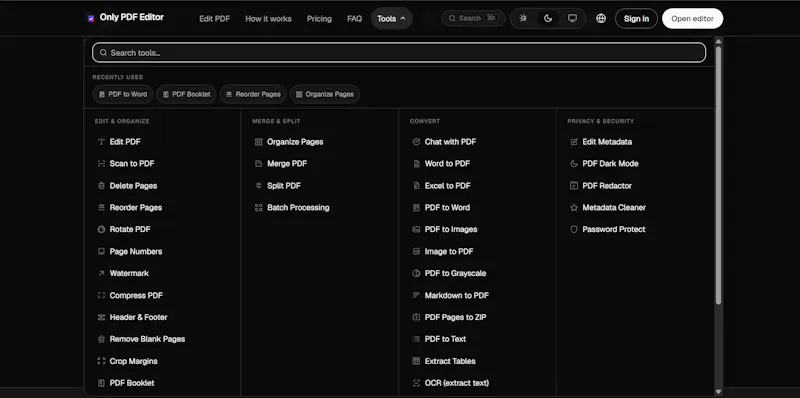Click the Scan to PDF icon
The height and width of the screenshot is (398, 800).
[101, 164]
